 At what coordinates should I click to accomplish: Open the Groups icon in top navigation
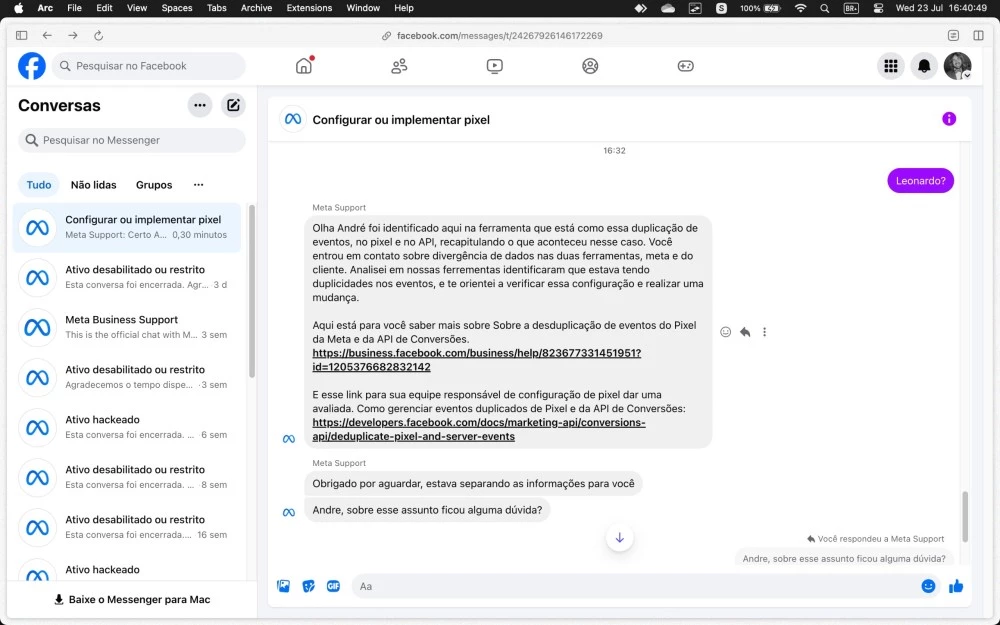pyautogui.click(x=590, y=66)
